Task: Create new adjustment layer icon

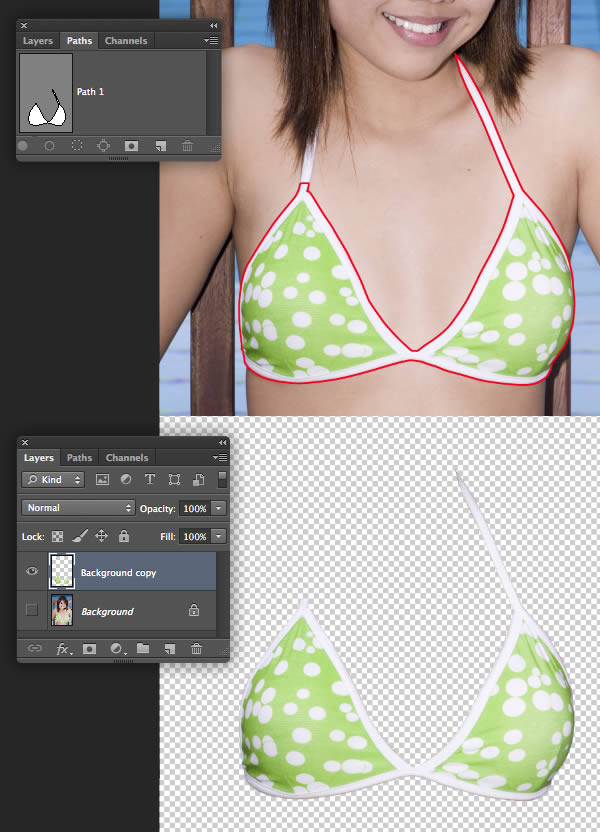Action: 116,649
